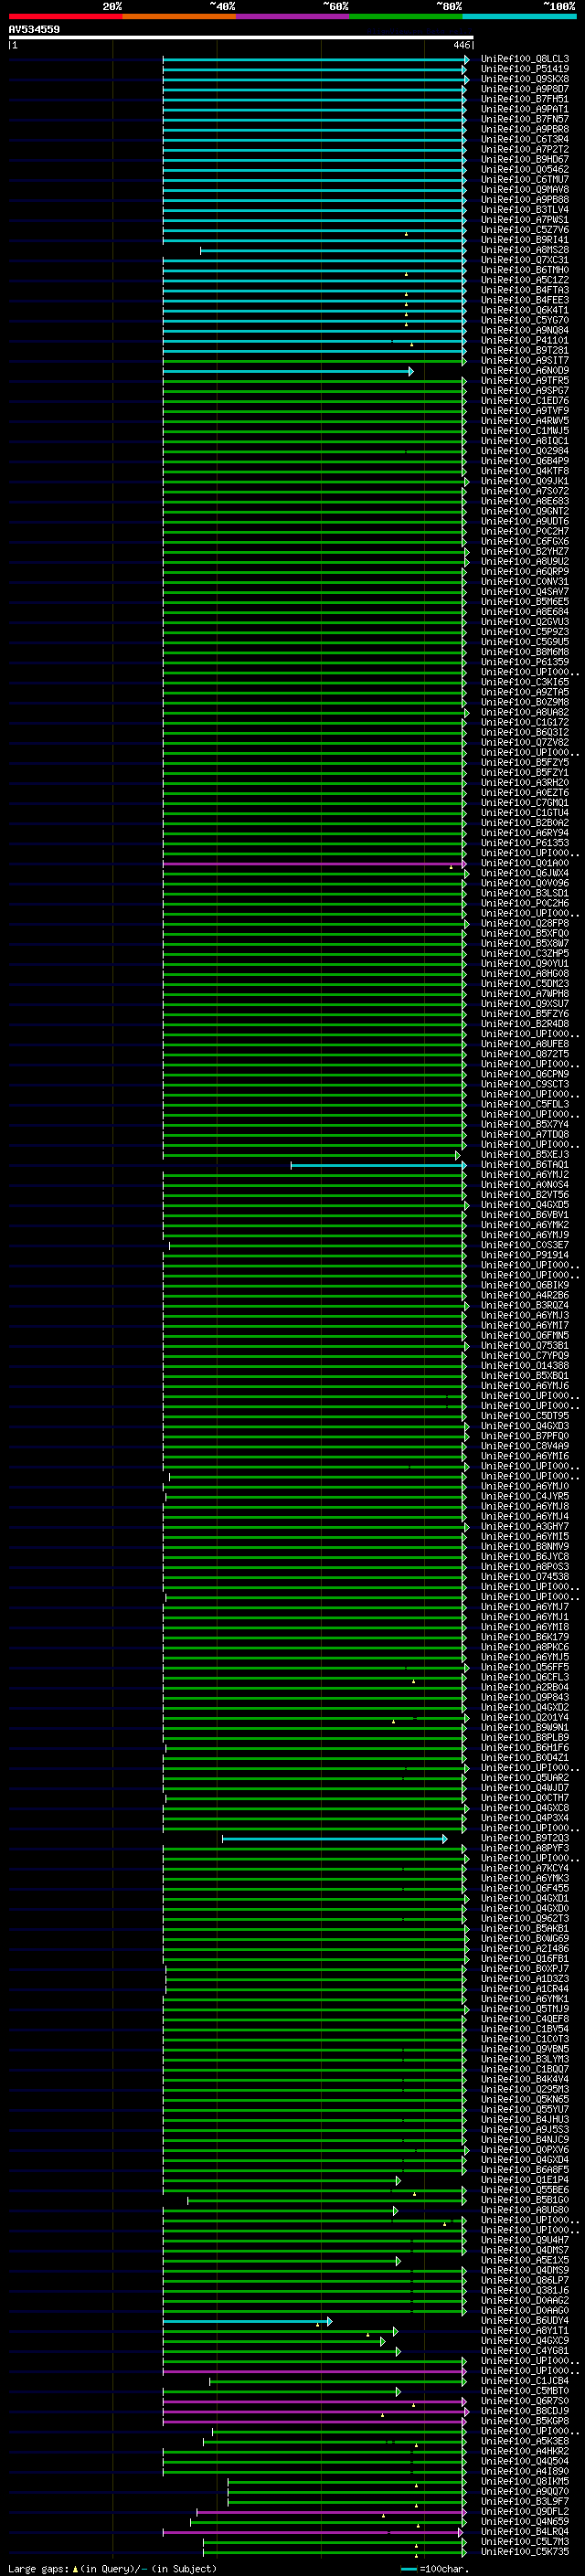Select hit label UniRef100_C4YG81
585x2576 pixels.
pos(524,2351)
